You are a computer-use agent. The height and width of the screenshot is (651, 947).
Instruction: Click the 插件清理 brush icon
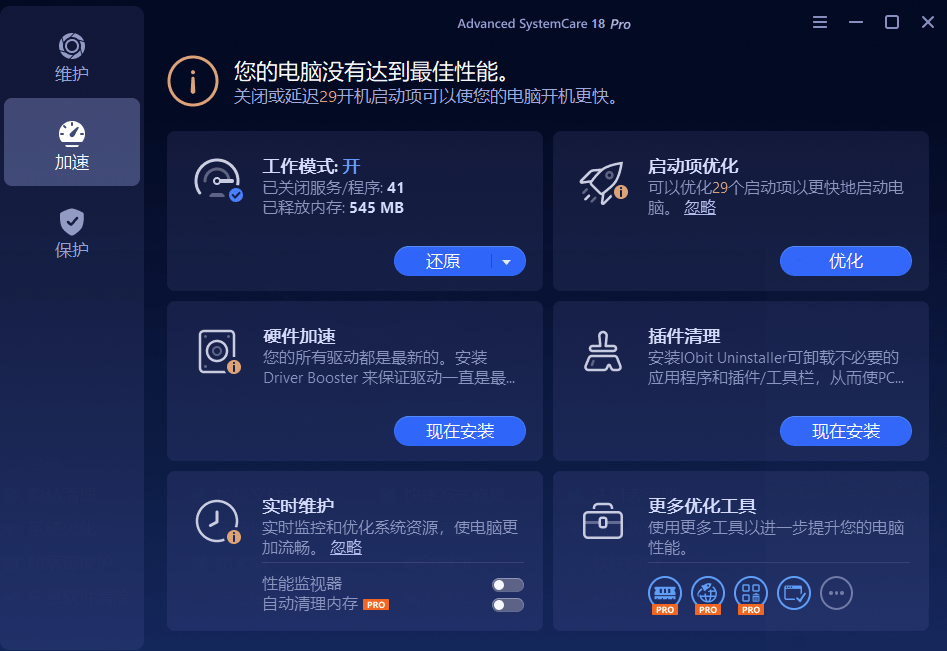point(601,350)
